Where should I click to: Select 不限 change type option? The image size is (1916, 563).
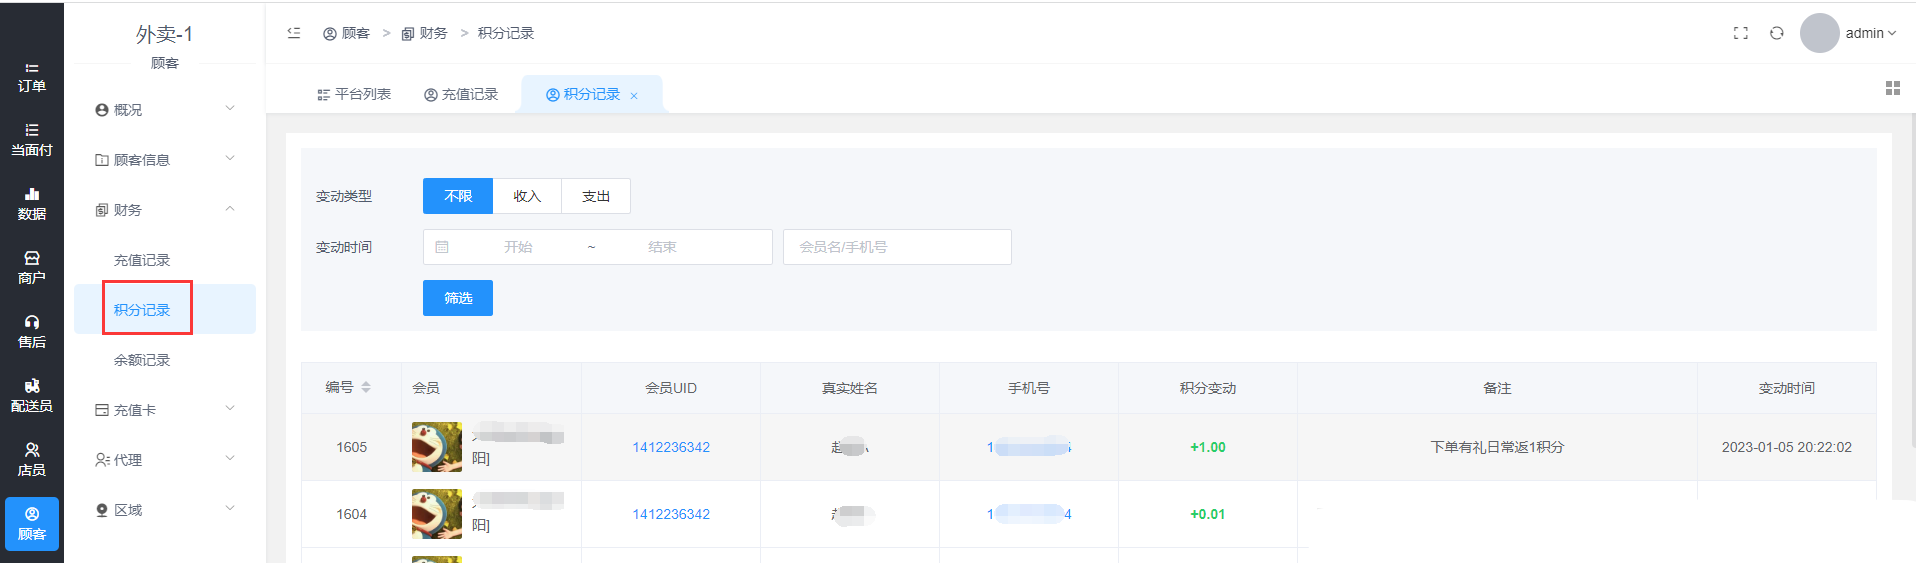[458, 196]
